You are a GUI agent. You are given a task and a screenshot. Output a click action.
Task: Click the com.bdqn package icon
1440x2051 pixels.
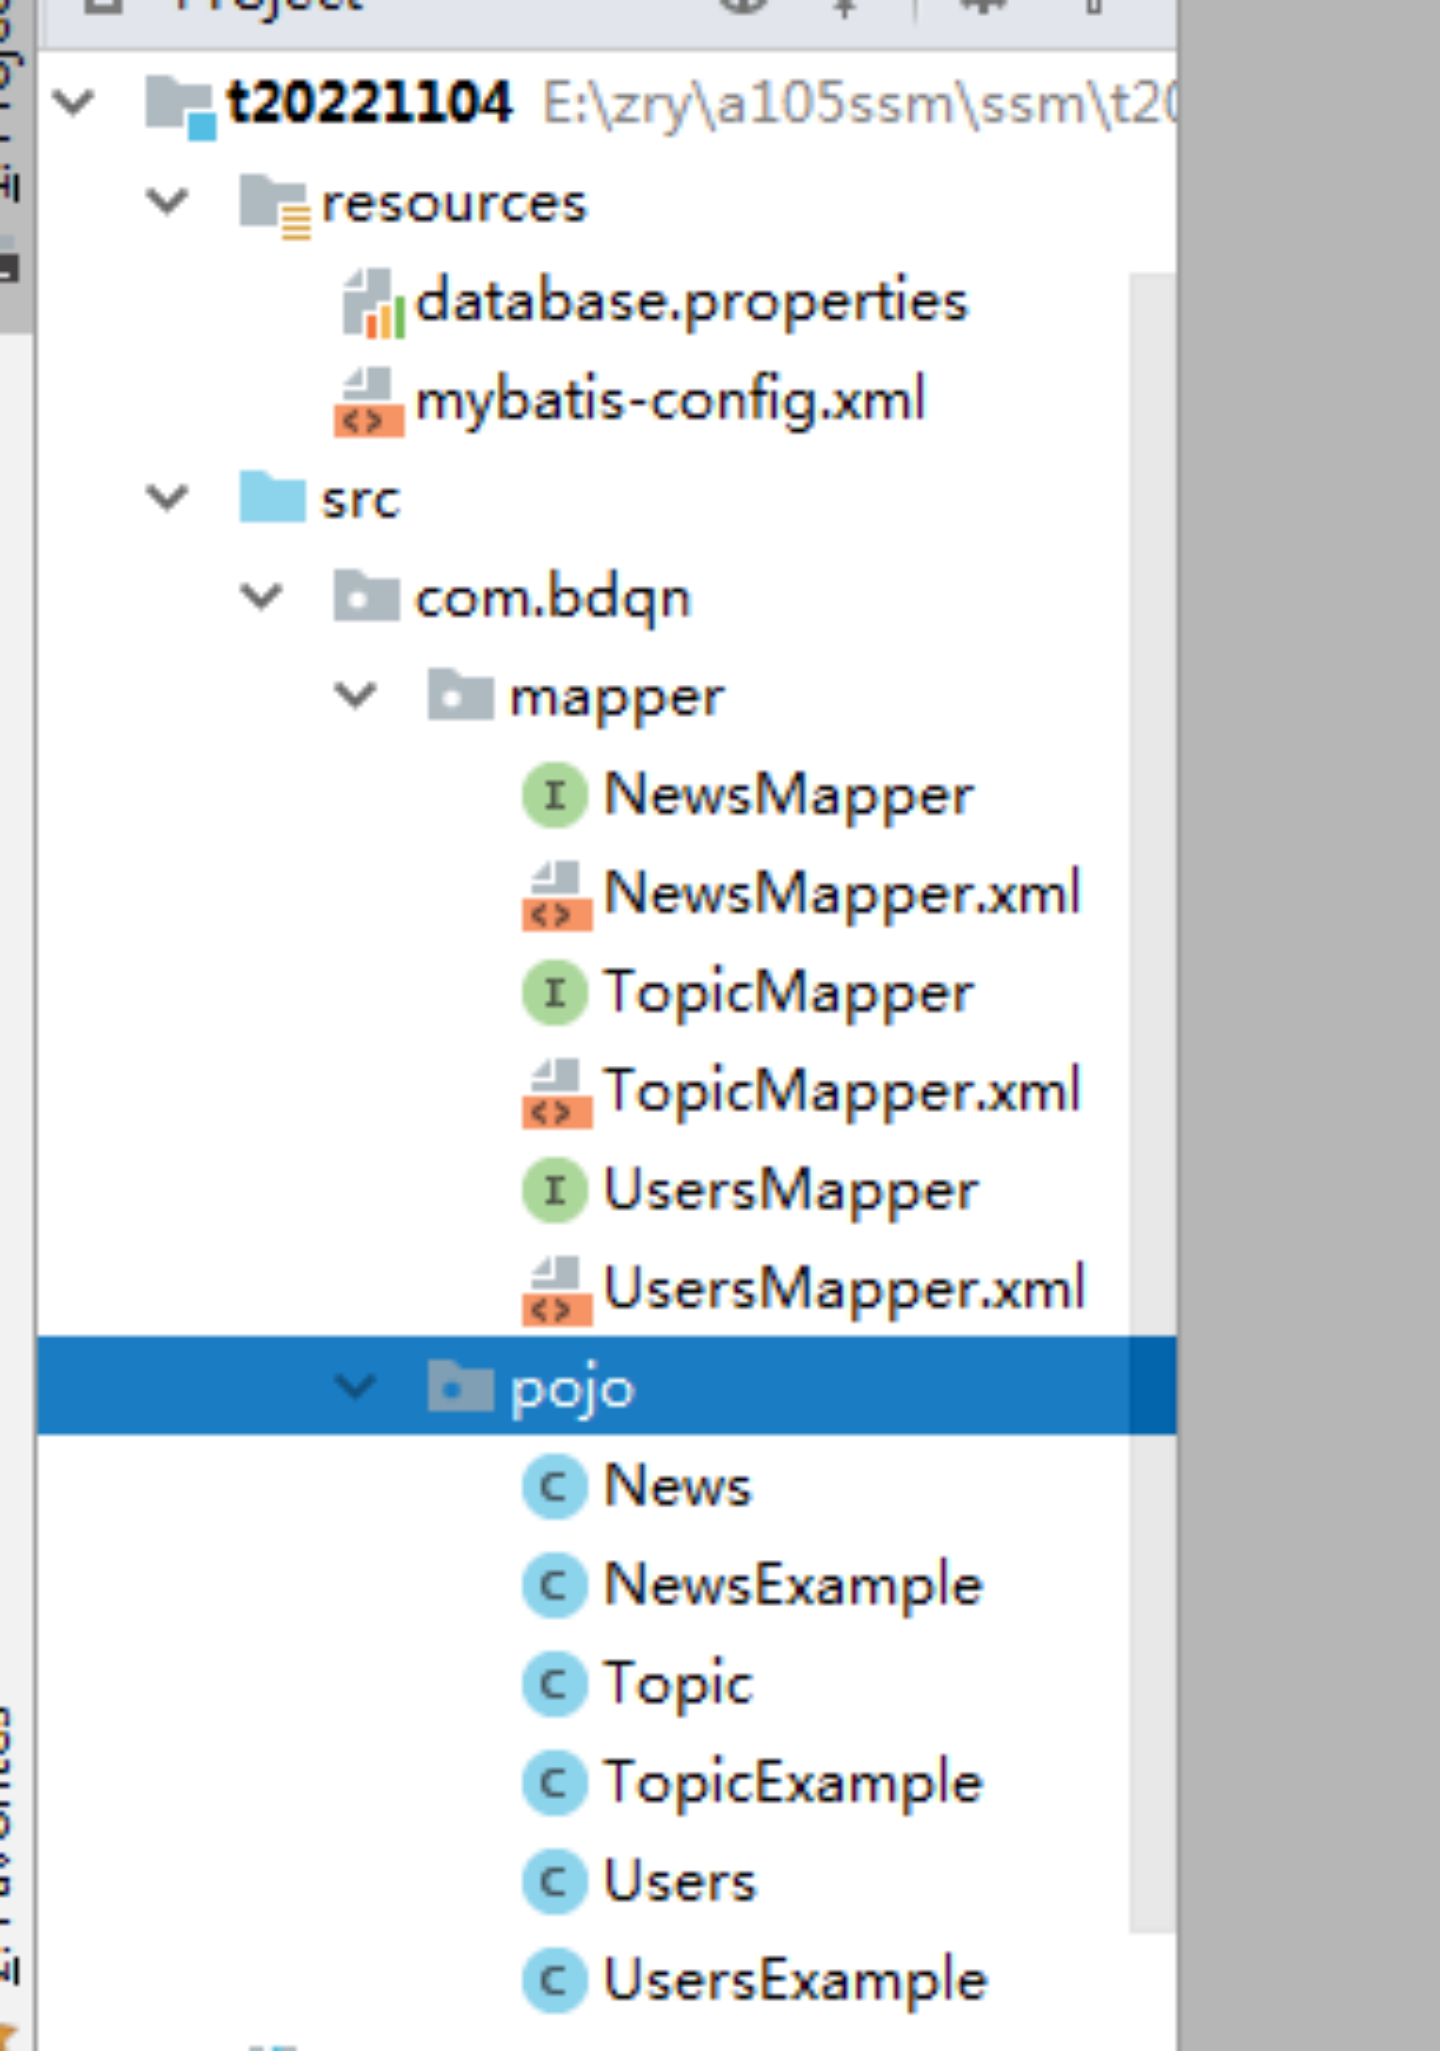click(x=366, y=596)
